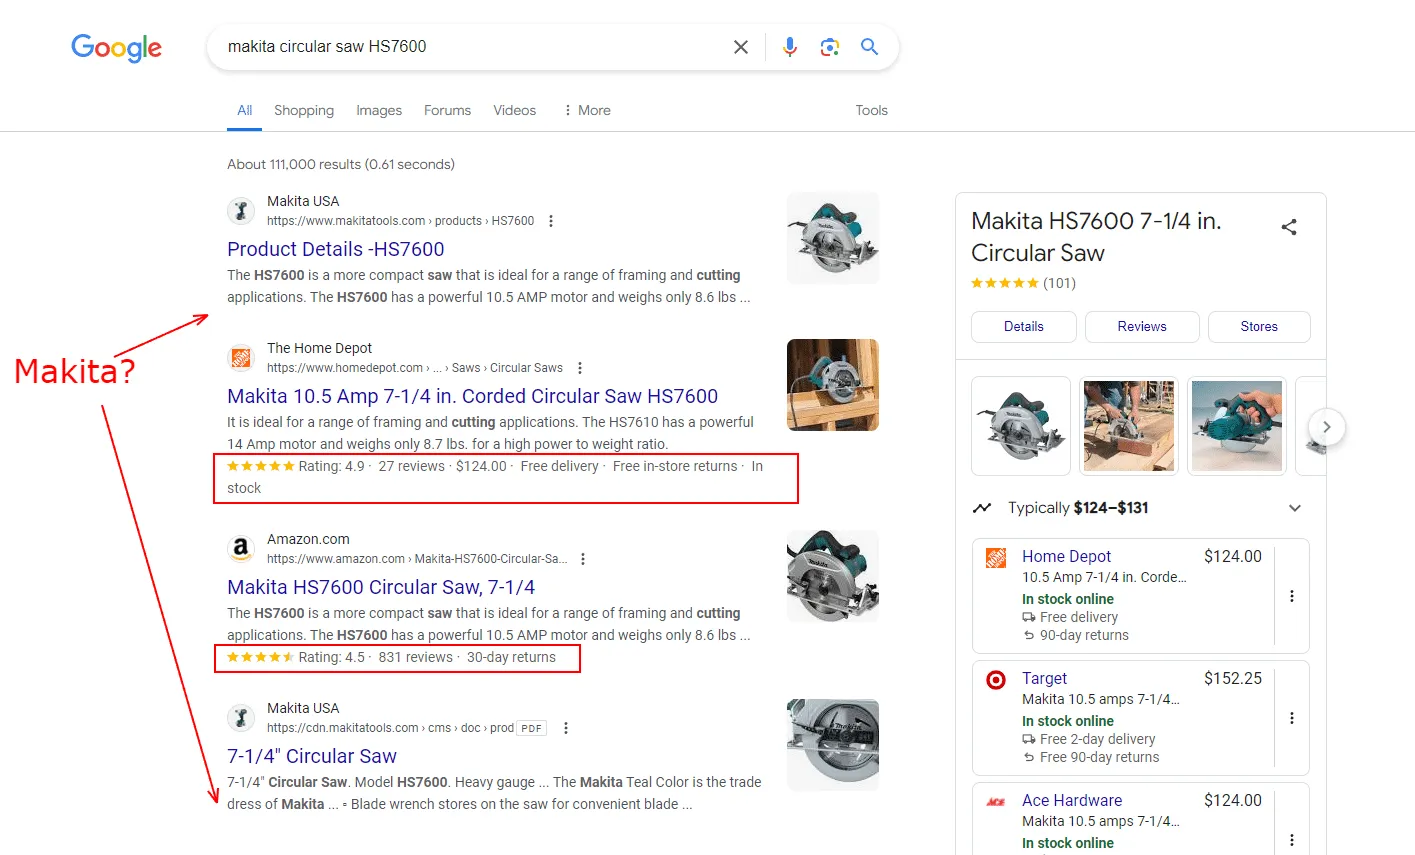This screenshot has width=1415, height=855.
Task: Click the Google logo
Action: [x=116, y=47]
